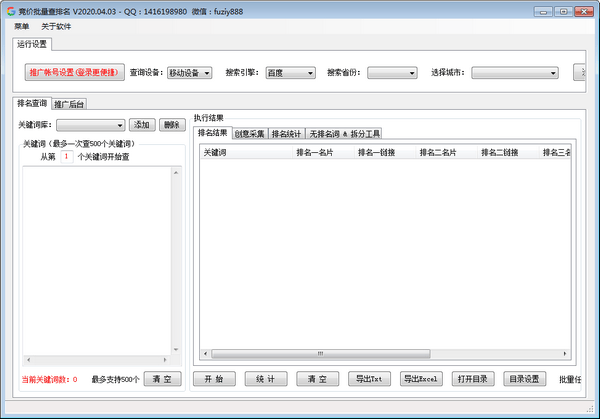Click the app icon in the title bar
The width and height of the screenshot is (600, 419).
click(x=10, y=10)
